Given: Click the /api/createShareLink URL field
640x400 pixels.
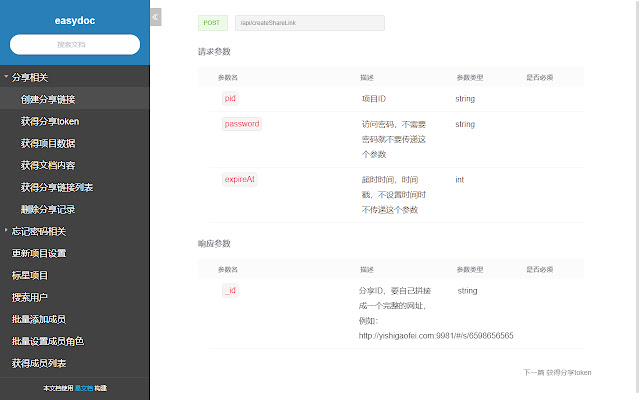Looking at the screenshot, I should (x=310, y=22).
